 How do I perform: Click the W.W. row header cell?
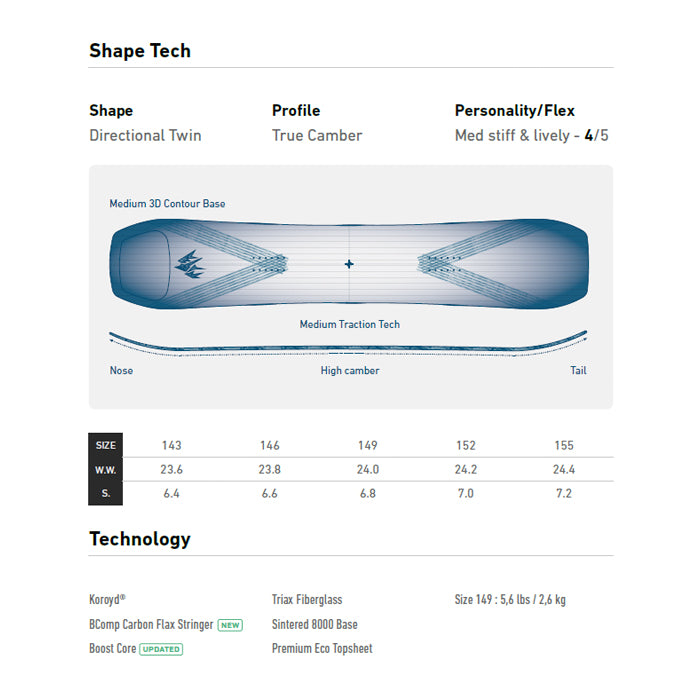click(105, 470)
